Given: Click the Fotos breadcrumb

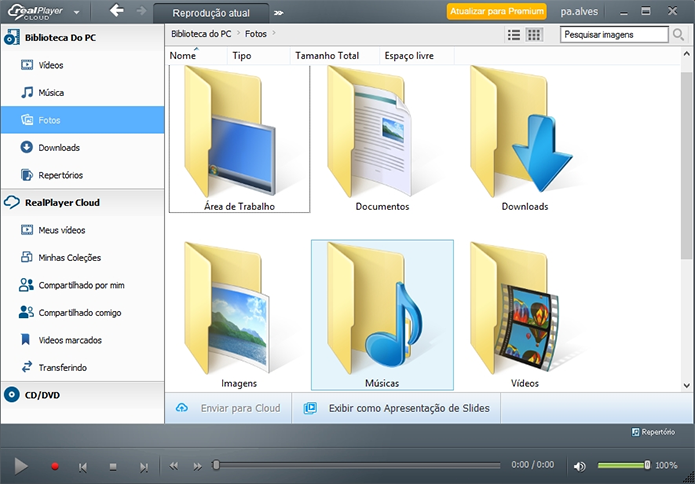Looking at the screenshot, I should tap(256, 34).
